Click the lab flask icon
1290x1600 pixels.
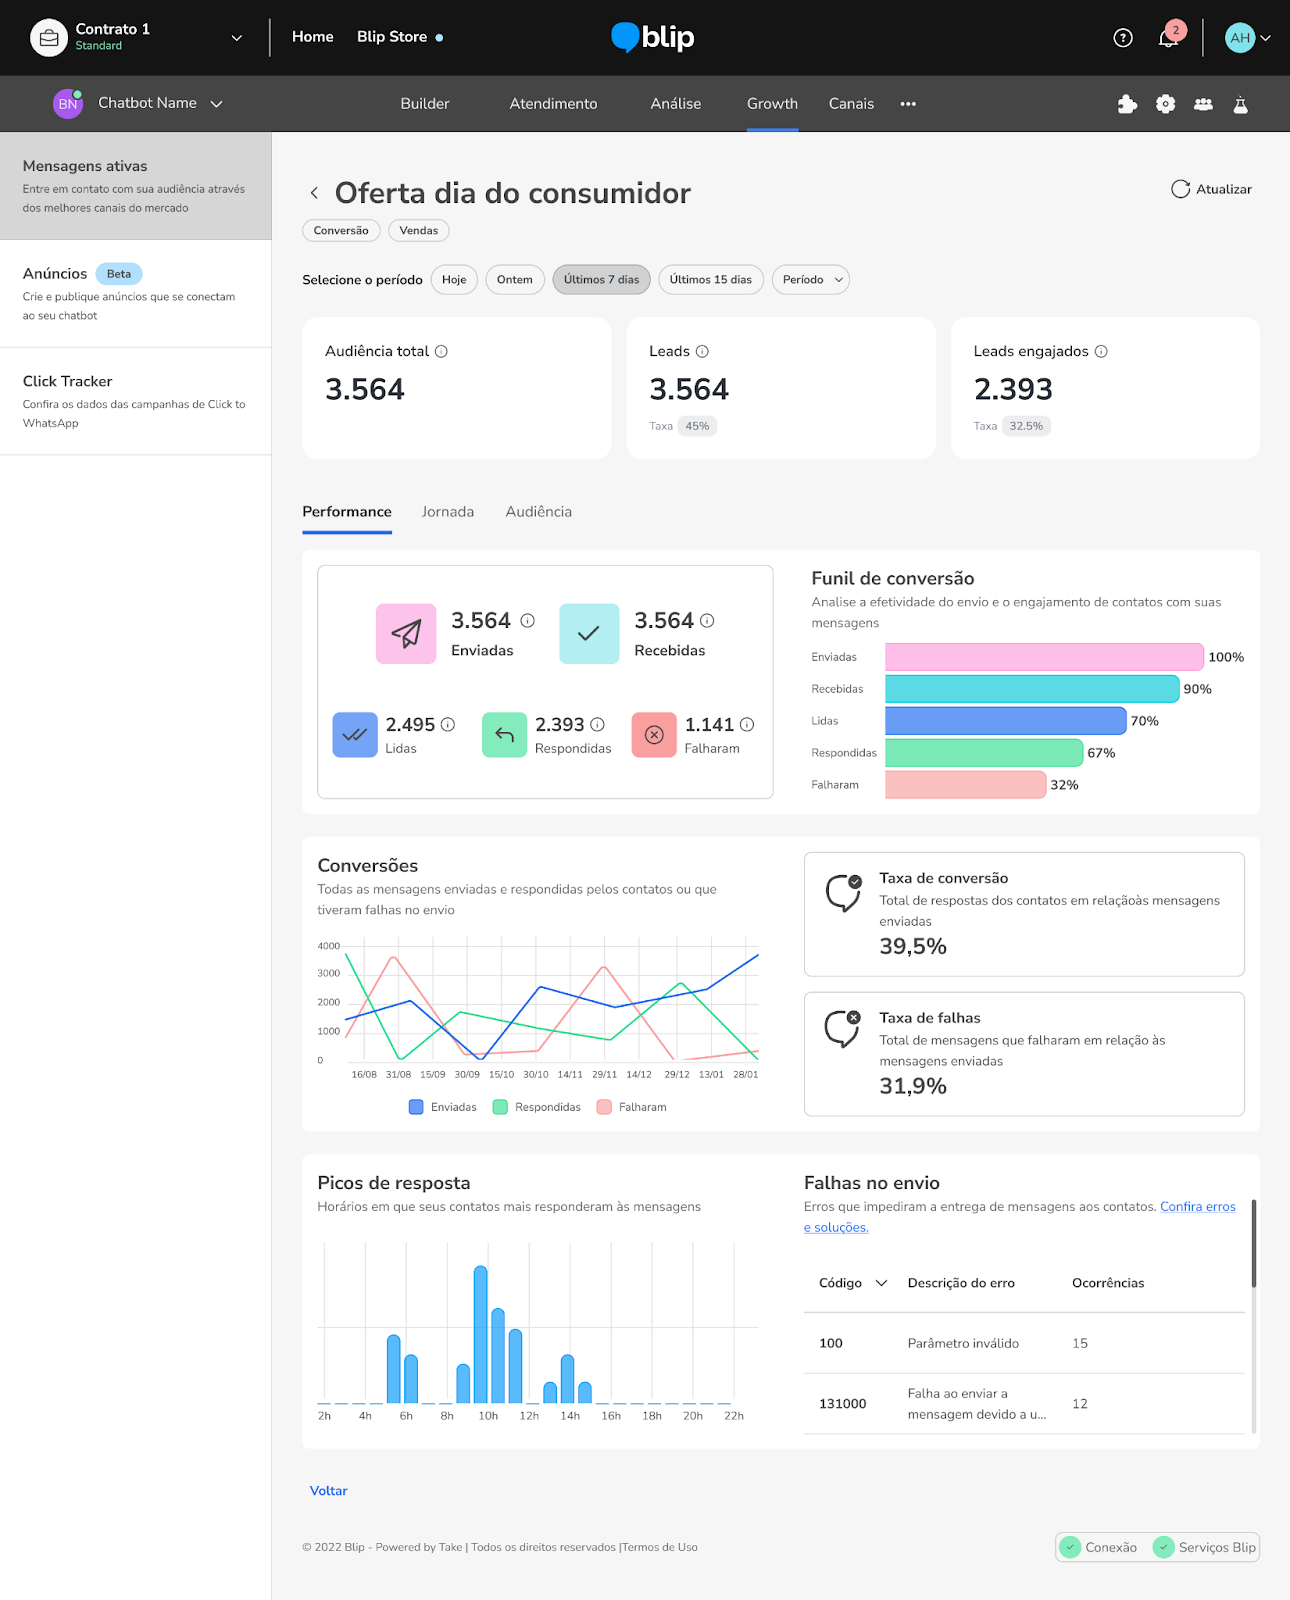(1240, 104)
